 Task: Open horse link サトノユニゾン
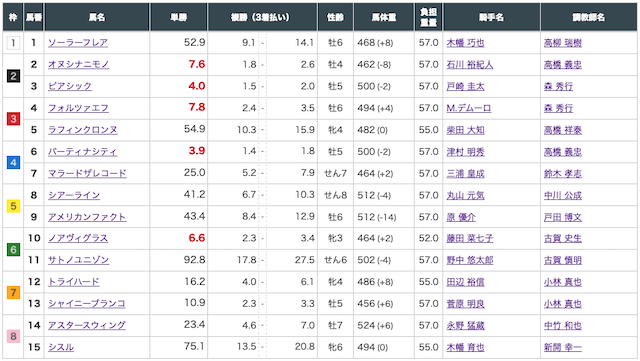click(x=78, y=260)
